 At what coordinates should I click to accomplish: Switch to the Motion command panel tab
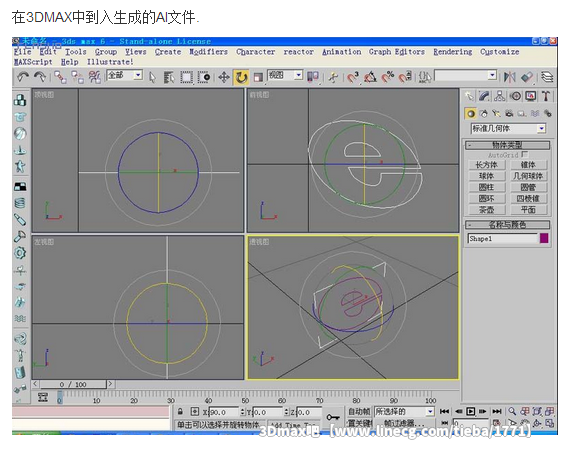pos(515,96)
